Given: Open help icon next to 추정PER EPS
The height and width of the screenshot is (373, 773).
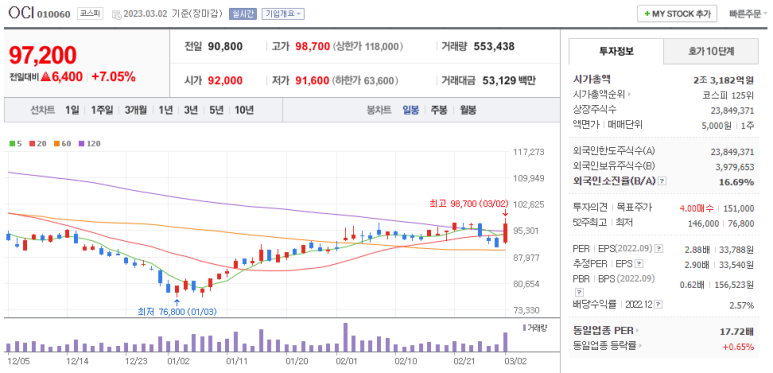Looking at the screenshot, I should click(x=639, y=264).
